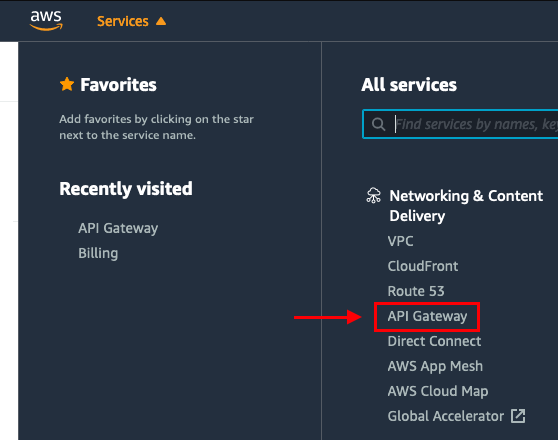Click Global Accelerator external link icon
558x440 pixels.
(x=518, y=416)
